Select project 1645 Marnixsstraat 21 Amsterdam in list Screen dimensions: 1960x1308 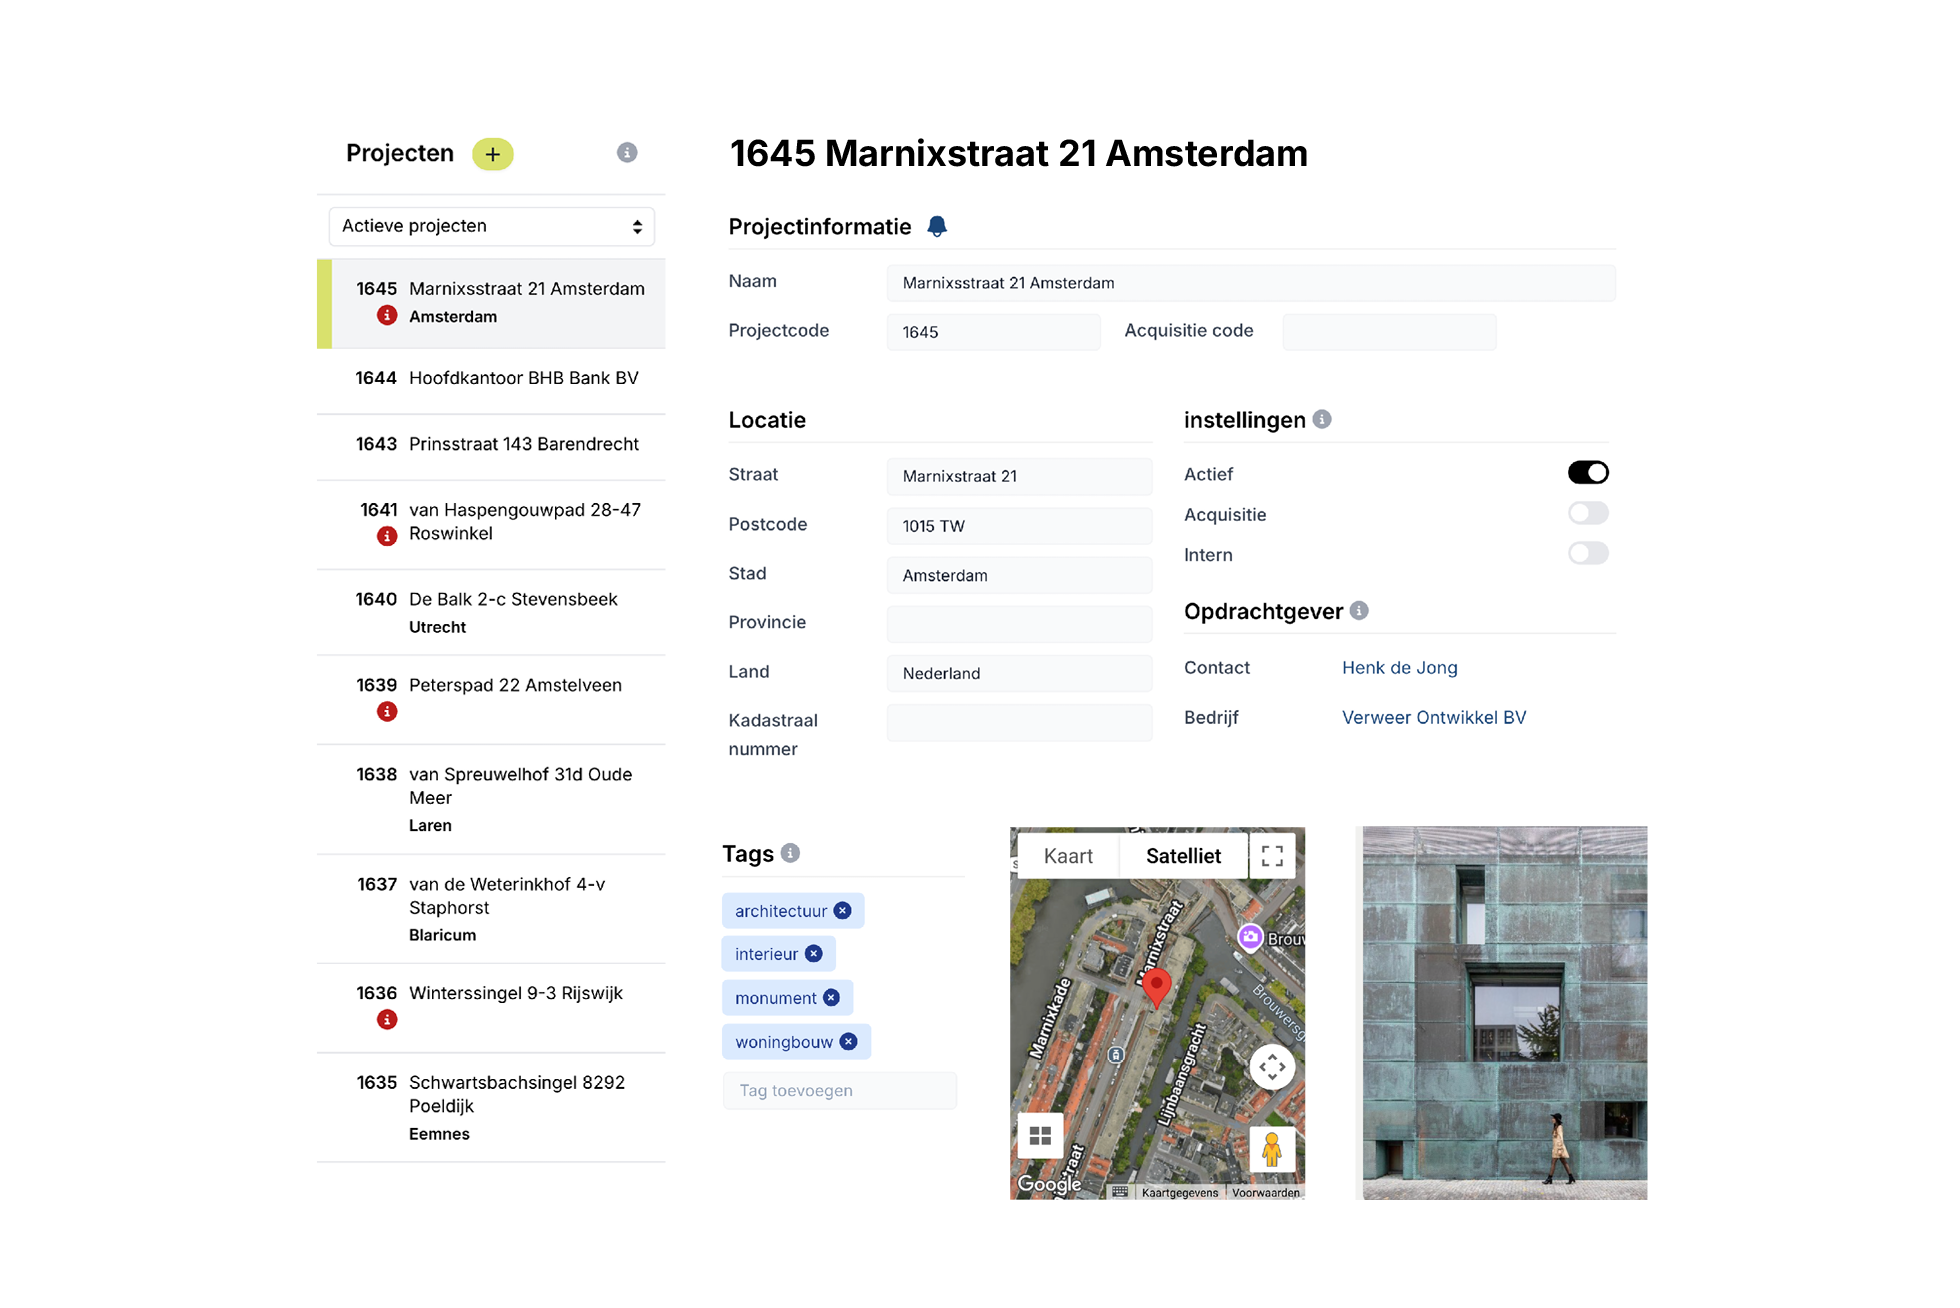click(x=491, y=303)
